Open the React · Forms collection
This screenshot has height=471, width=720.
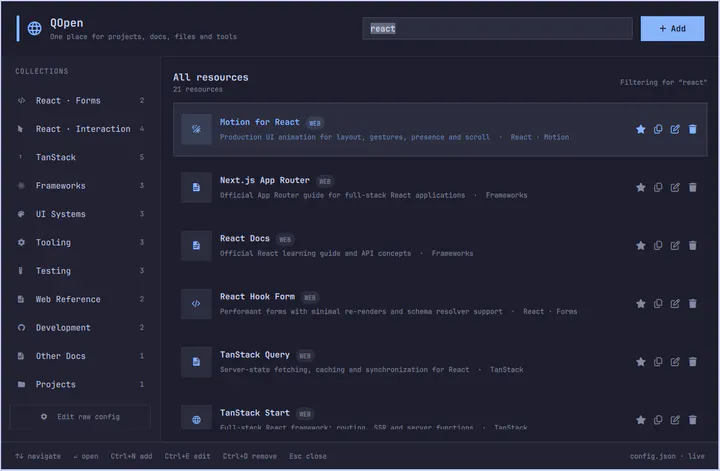(x=80, y=101)
